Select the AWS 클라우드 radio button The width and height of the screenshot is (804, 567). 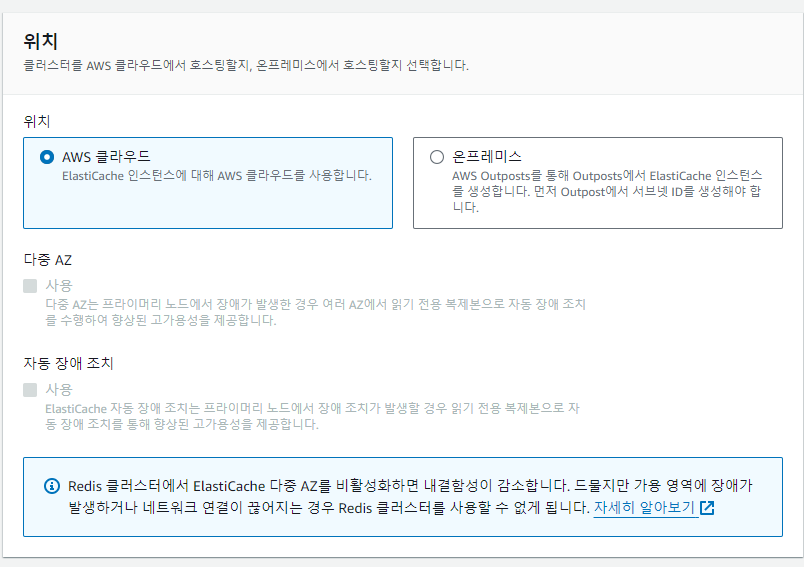tap(47, 157)
